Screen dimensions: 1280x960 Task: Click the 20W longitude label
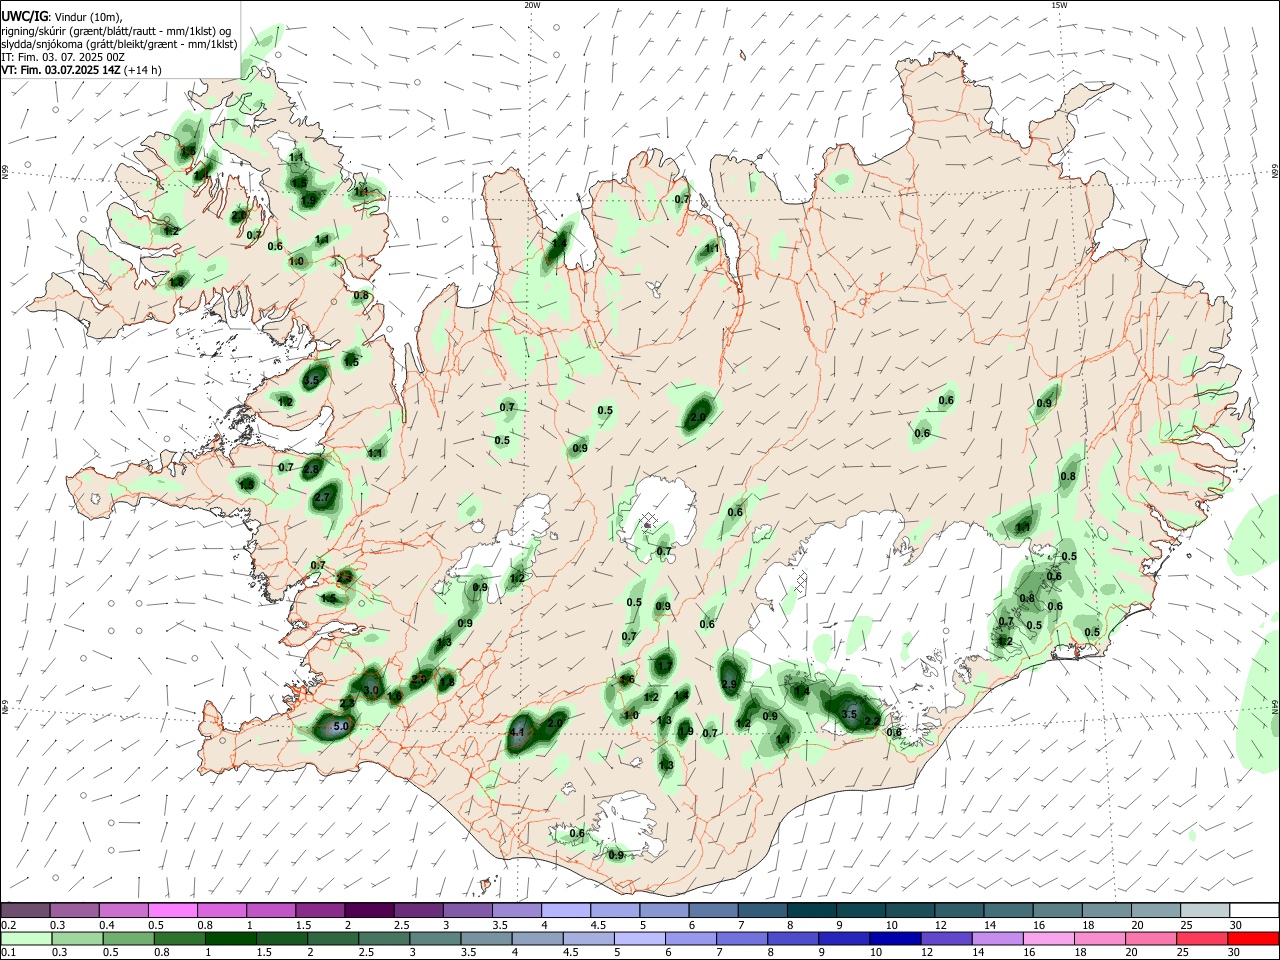click(532, 5)
